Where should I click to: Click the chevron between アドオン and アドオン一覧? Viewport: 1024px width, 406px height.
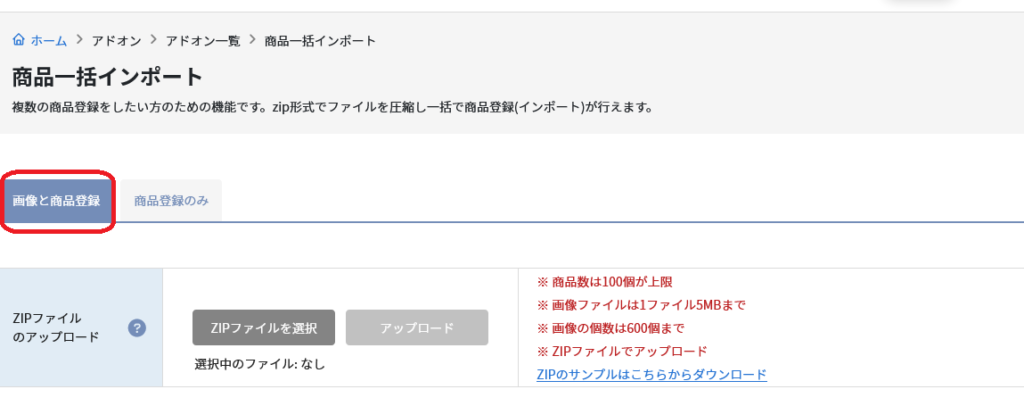click(x=154, y=41)
